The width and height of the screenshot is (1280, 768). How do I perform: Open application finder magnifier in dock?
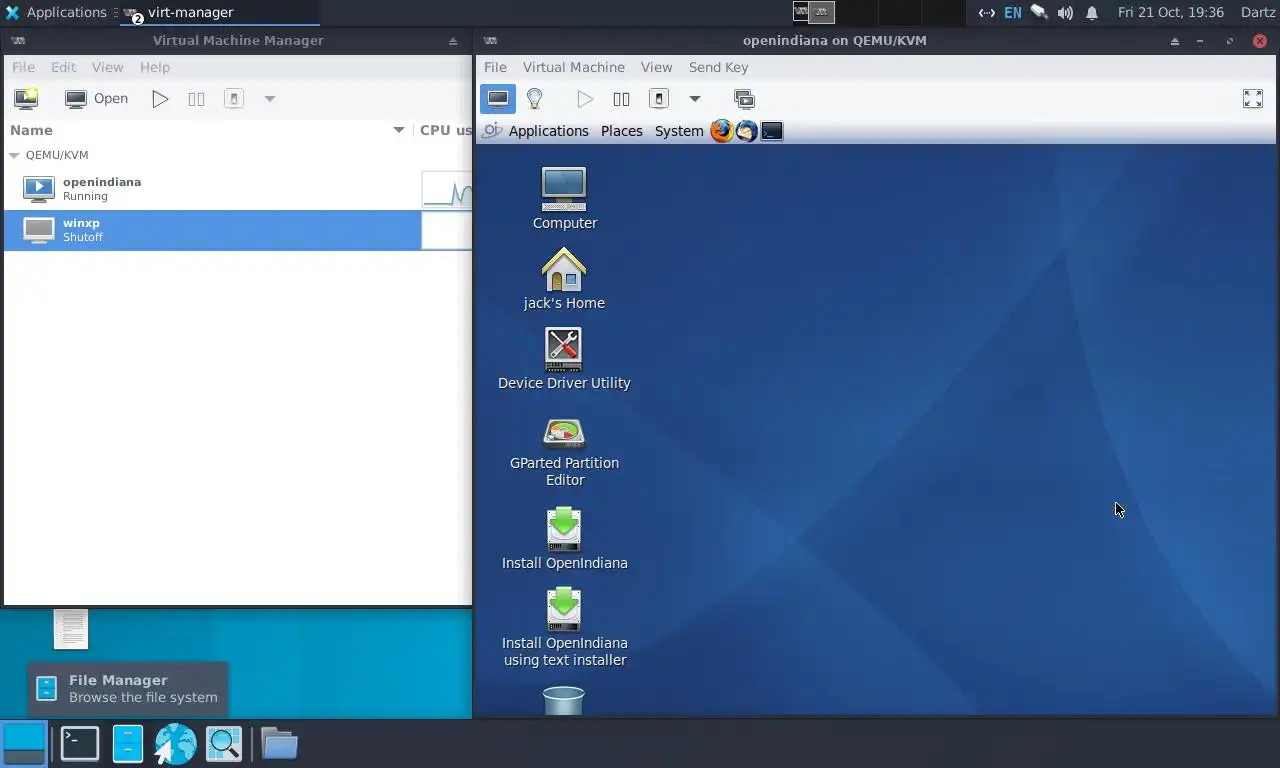[x=224, y=743]
